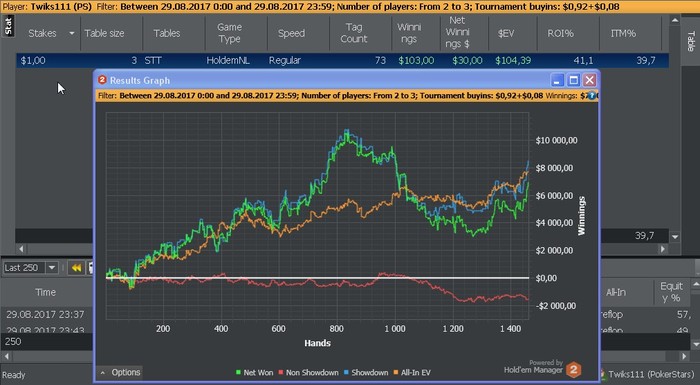Image resolution: width=700 pixels, height=385 pixels.
Task: Click down arrow of hands list vertical scrollbar
Action: point(695,344)
